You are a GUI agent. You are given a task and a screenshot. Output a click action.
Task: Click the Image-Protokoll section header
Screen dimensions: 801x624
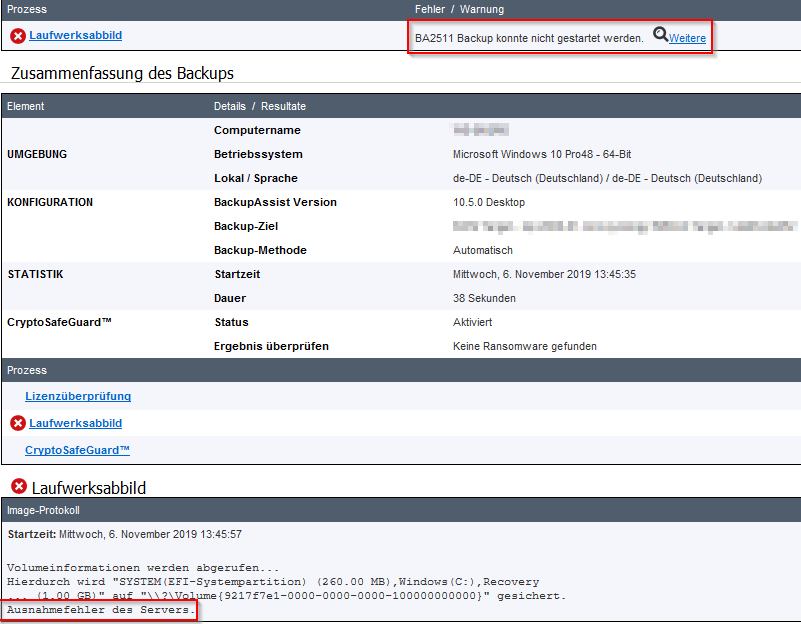point(43,510)
